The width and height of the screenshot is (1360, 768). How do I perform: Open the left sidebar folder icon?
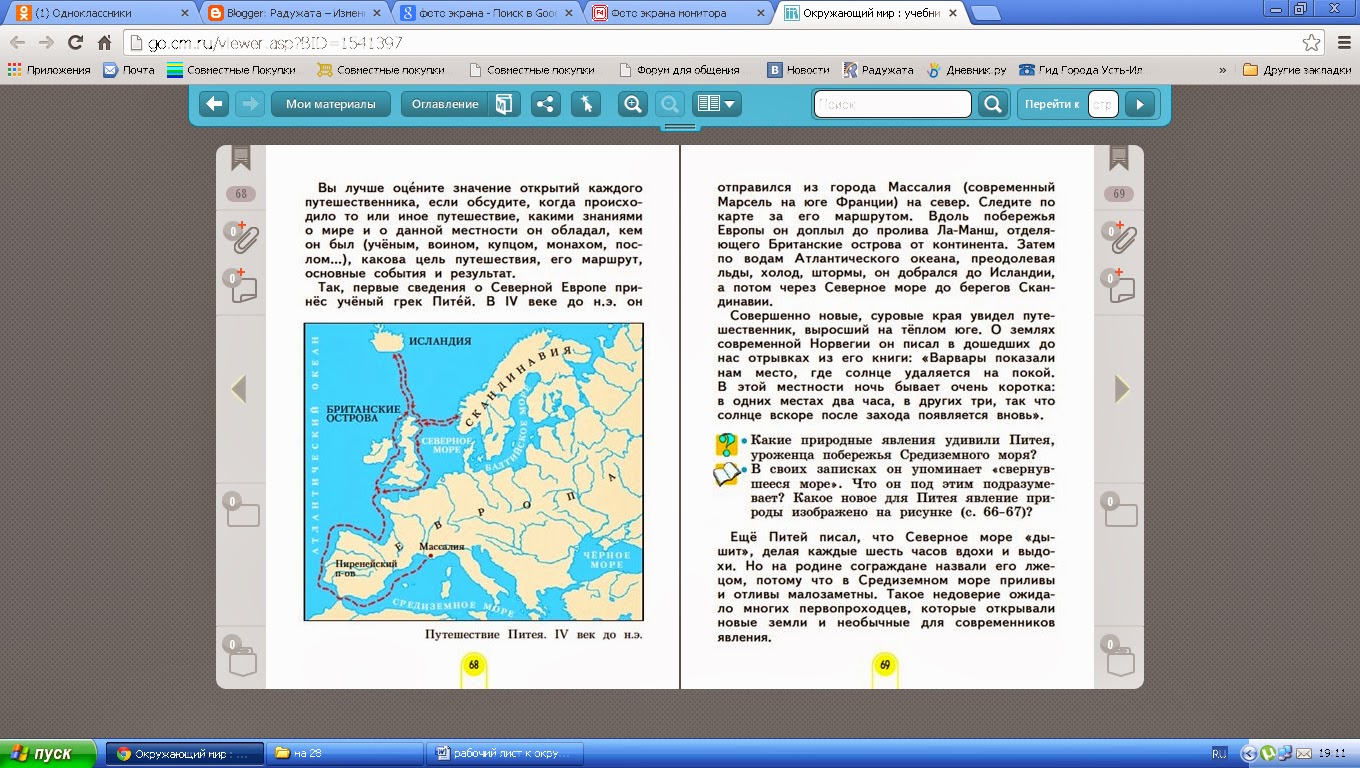click(241, 511)
